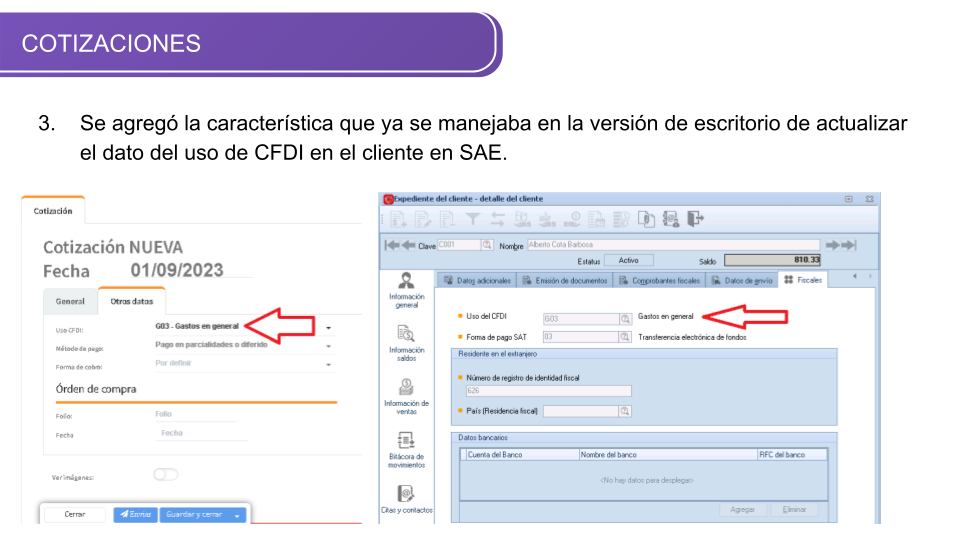Open the Comprobantes fiscales tab

coord(659,280)
